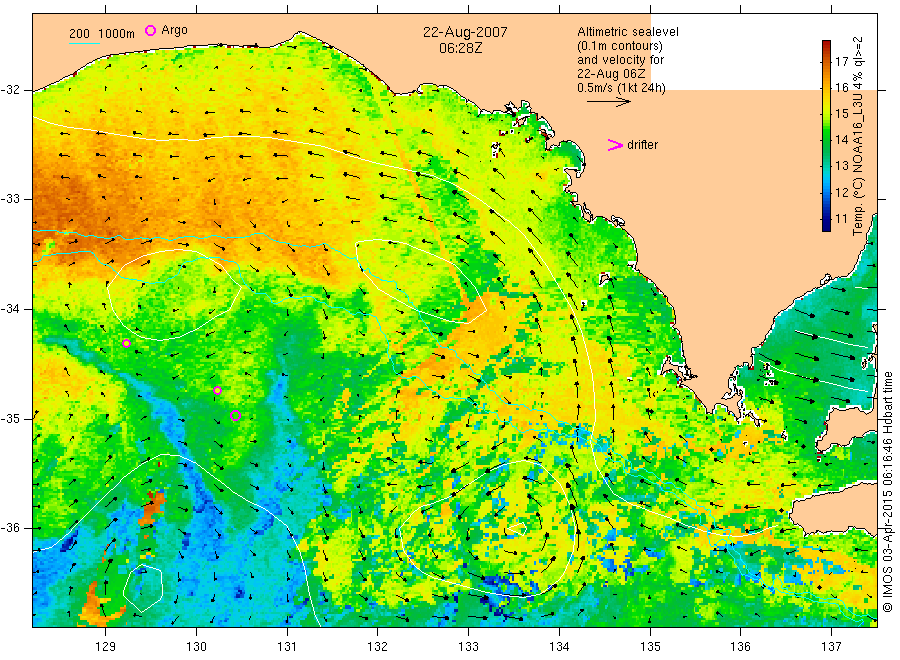900x660 pixels.
Task: Click the '0.5m/s (1kt 24h)' label
Action: click(x=621, y=88)
